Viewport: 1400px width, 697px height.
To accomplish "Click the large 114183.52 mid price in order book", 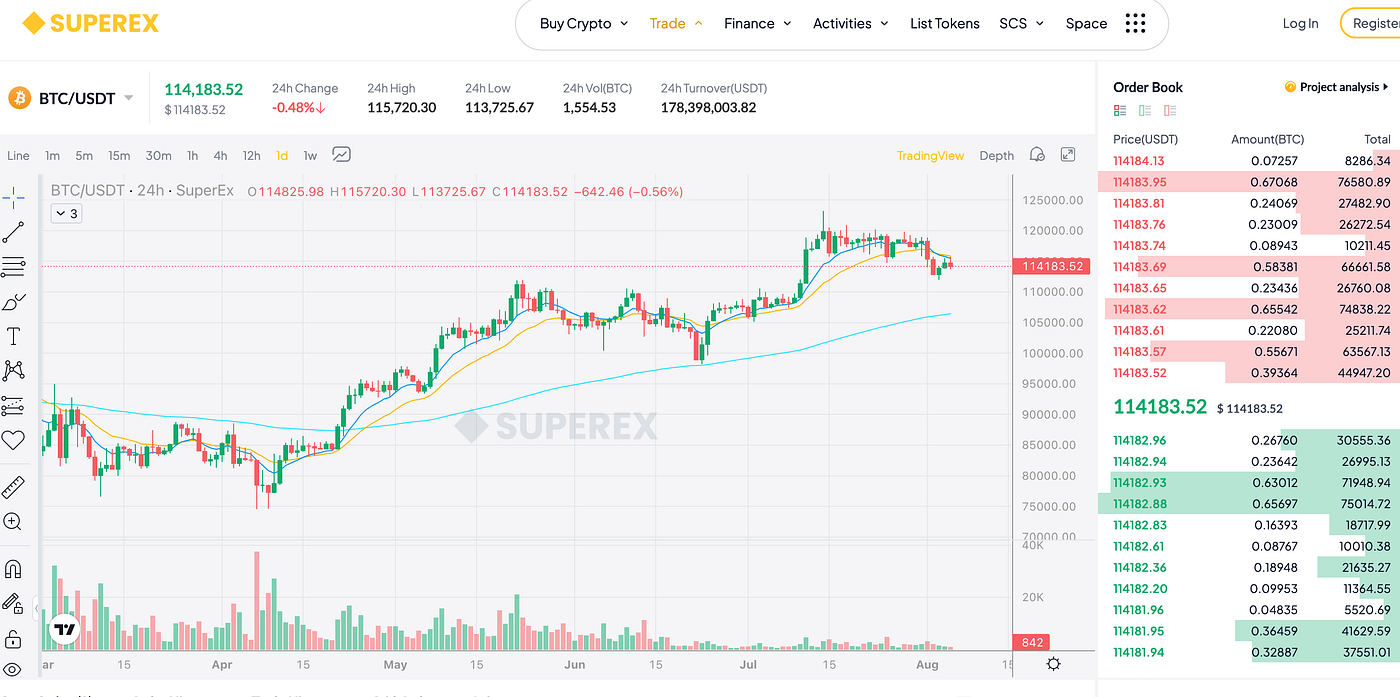I will (x=1160, y=406).
